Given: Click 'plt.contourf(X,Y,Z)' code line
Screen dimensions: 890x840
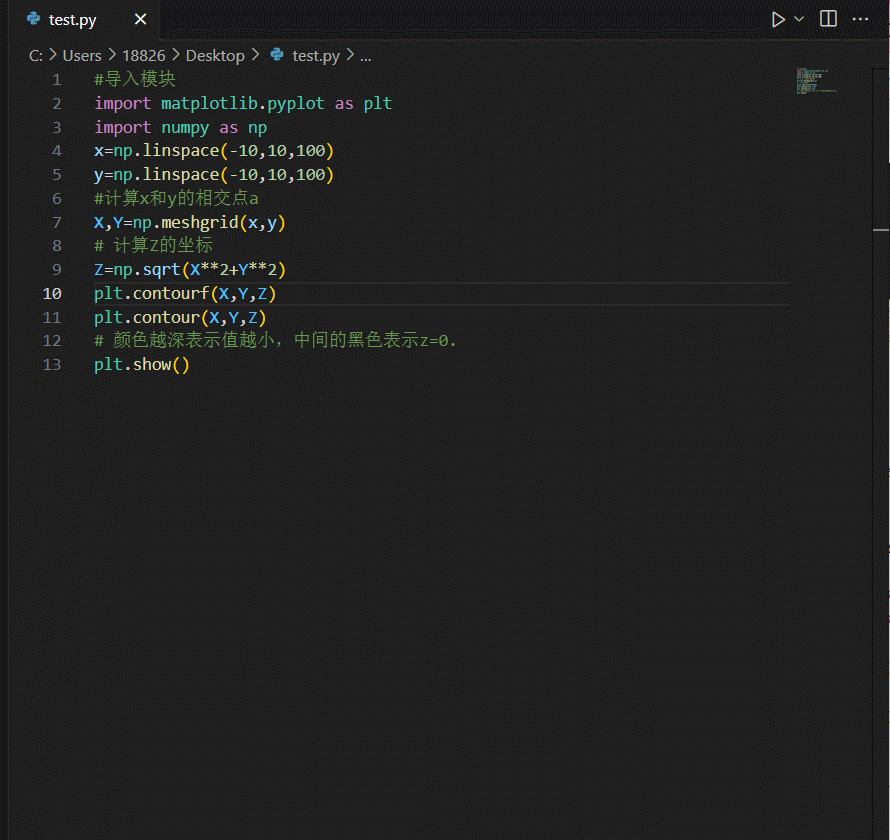Looking at the screenshot, I should pyautogui.click(x=185, y=293).
